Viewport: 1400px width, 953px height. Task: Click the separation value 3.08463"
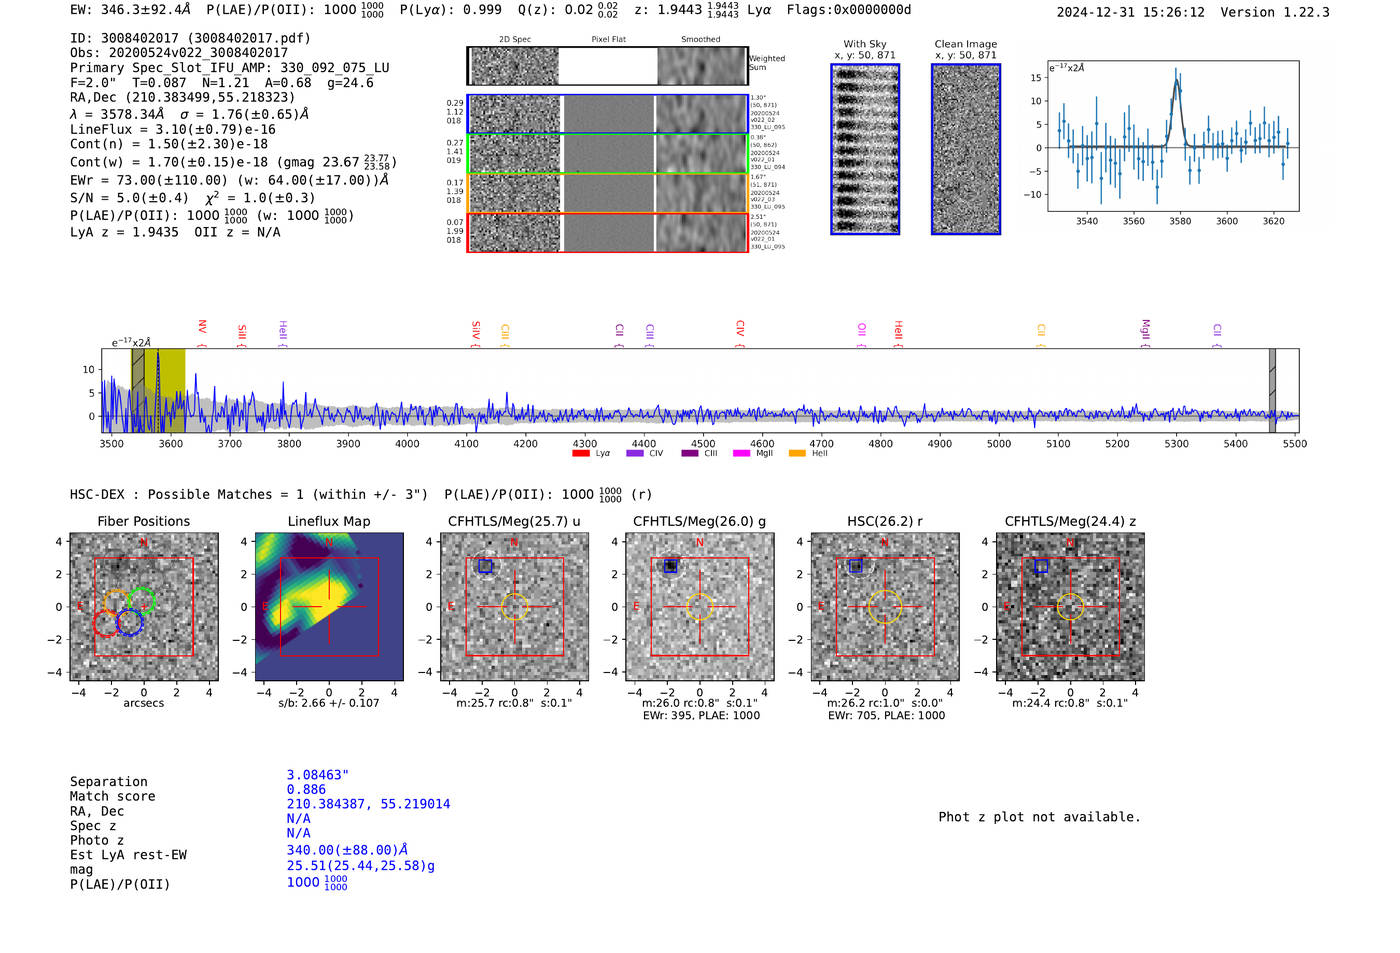(x=318, y=775)
